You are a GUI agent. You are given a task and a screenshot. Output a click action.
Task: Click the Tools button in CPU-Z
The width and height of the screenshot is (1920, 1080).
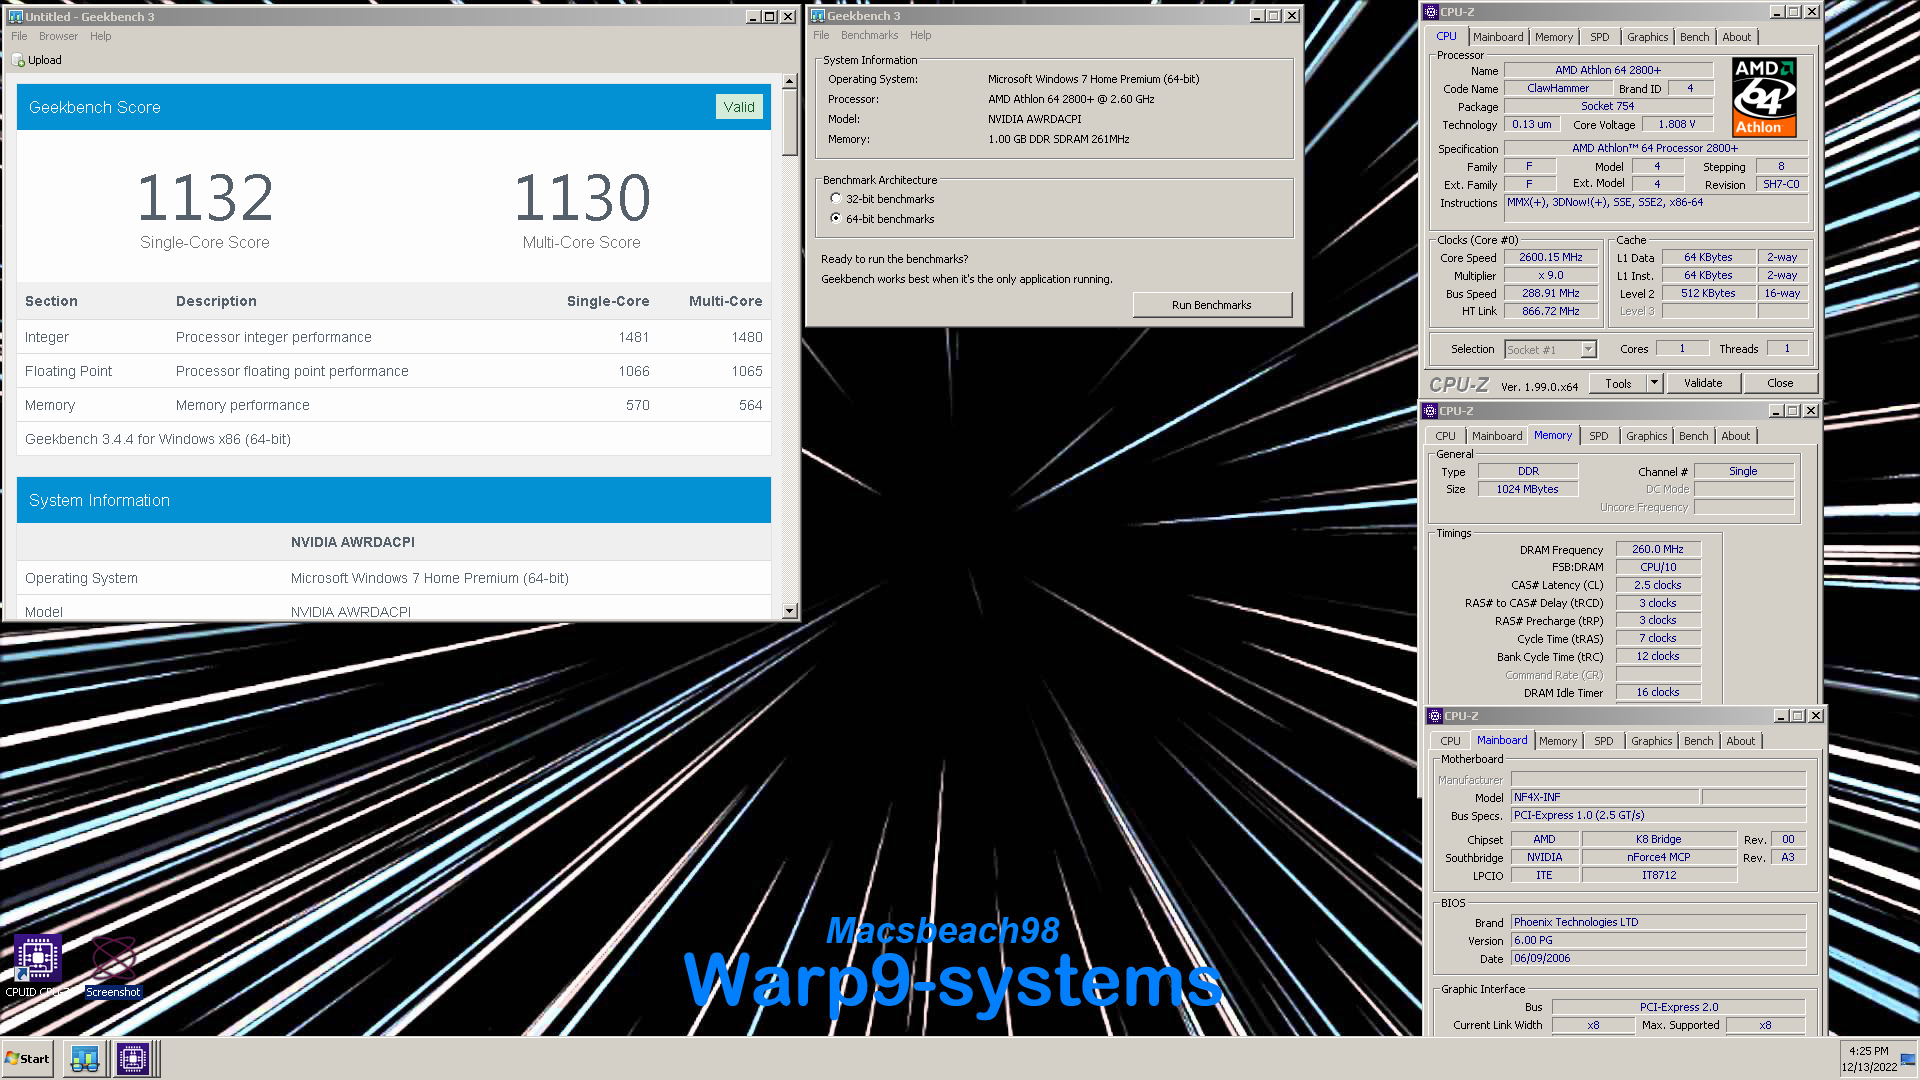[x=1617, y=383]
